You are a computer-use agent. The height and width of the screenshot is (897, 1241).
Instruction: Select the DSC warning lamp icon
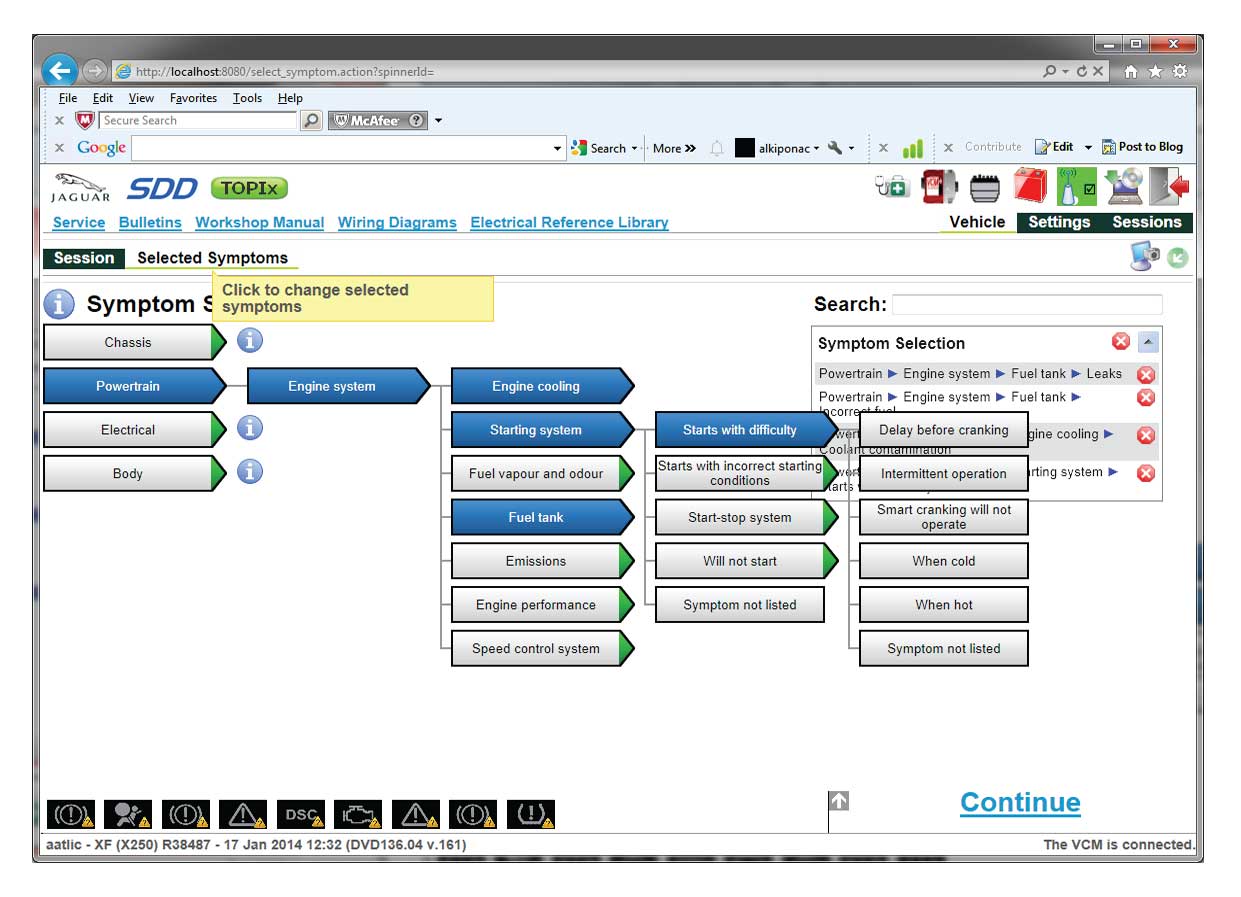coord(300,814)
